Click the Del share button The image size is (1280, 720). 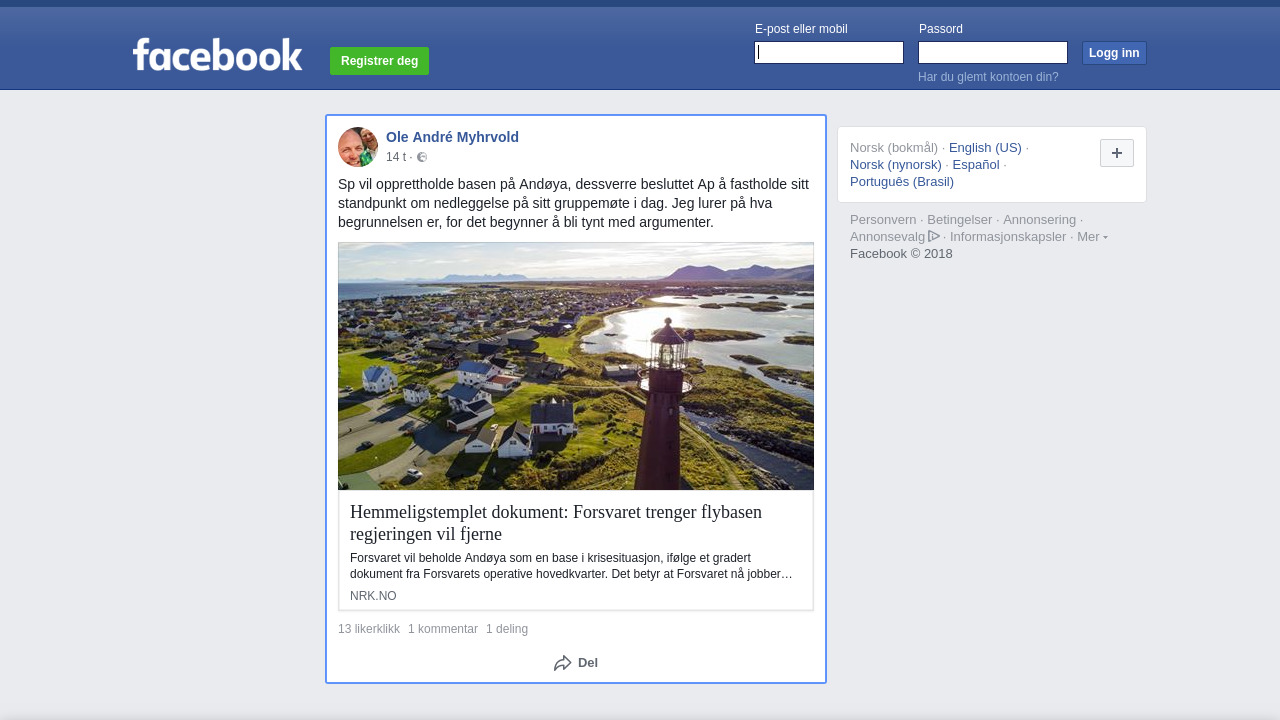(x=576, y=663)
